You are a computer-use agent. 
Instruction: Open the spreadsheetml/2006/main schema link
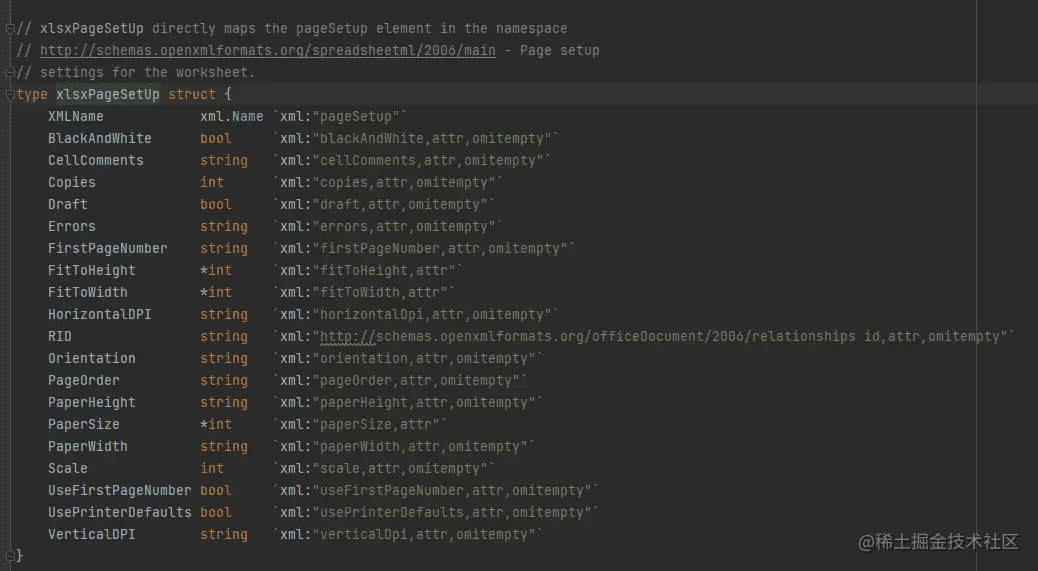click(268, 50)
